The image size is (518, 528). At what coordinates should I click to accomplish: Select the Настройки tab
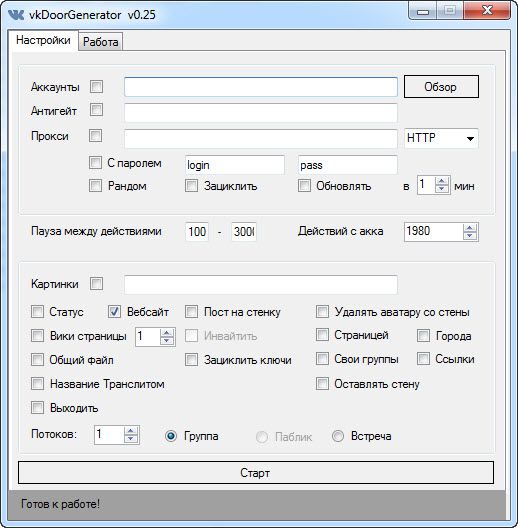pos(43,40)
